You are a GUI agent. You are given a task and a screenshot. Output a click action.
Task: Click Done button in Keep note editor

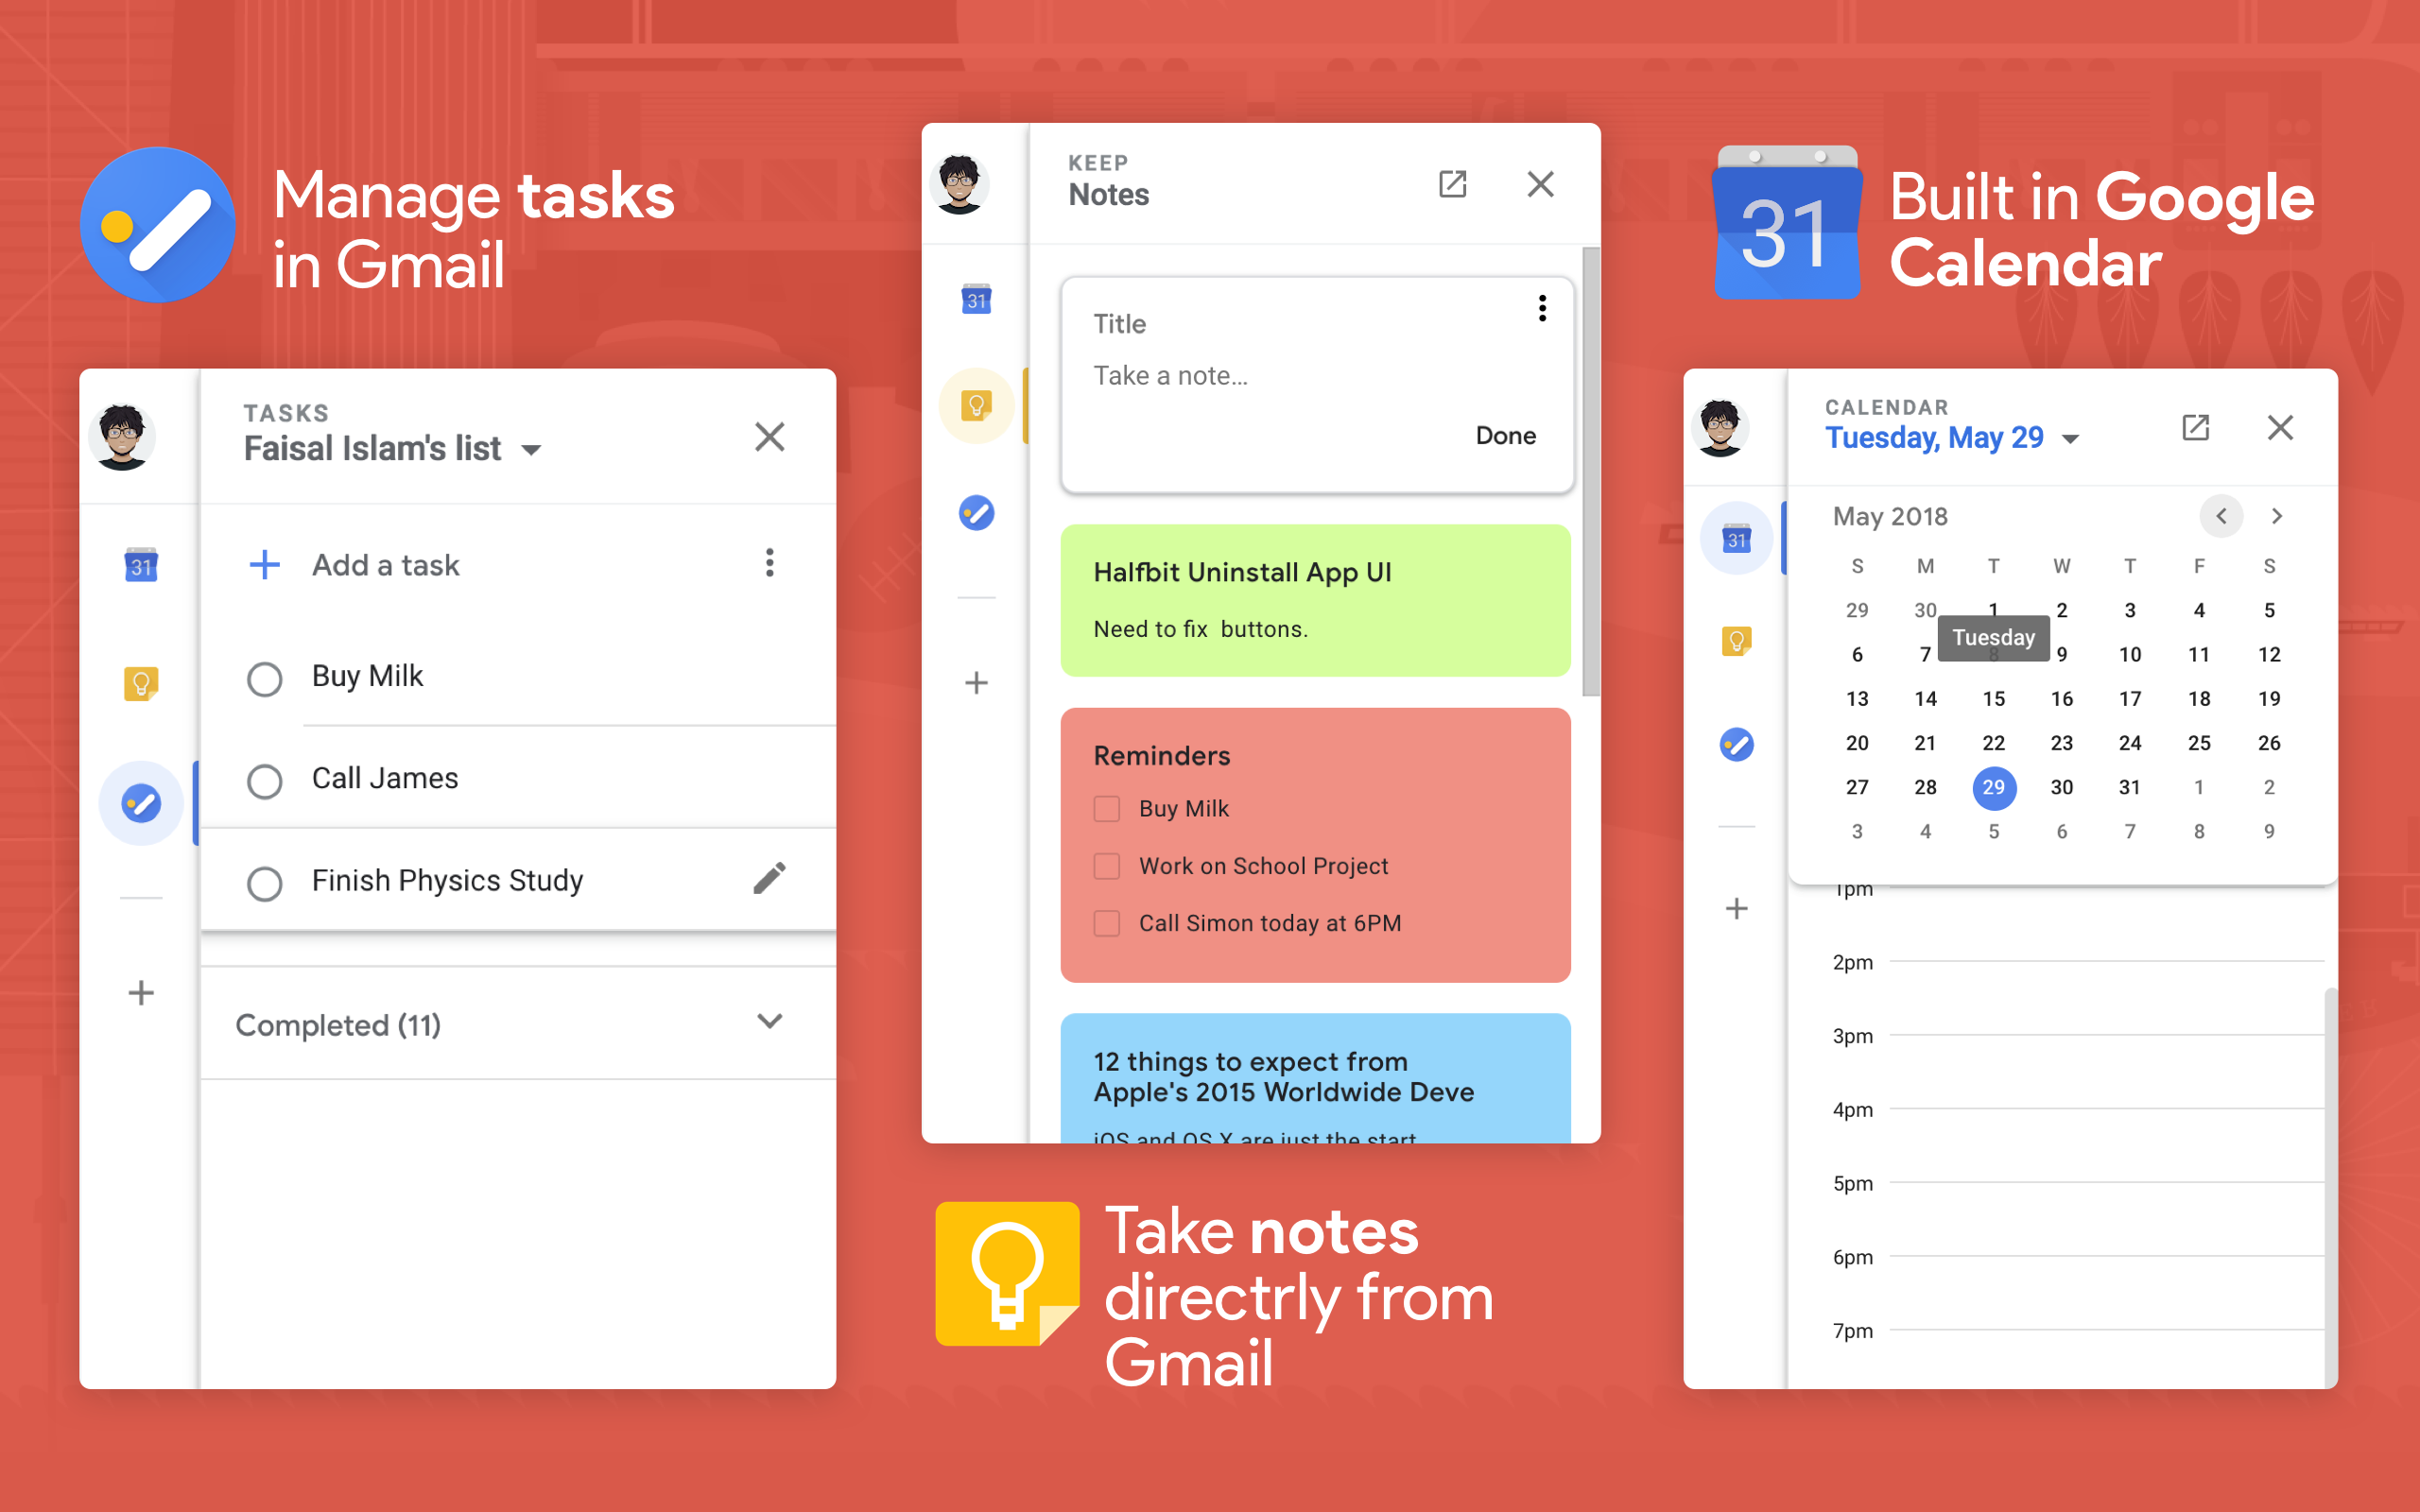(x=1505, y=436)
